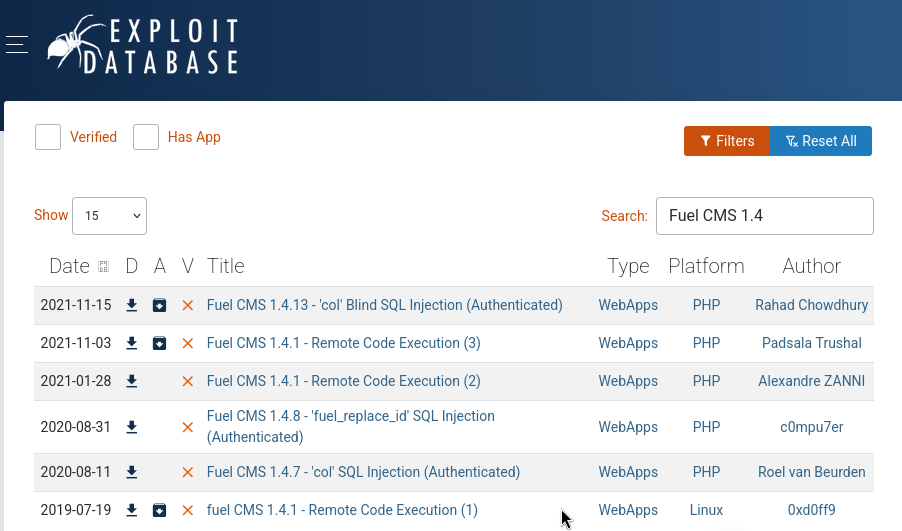Click unverified X icon on 2020-08-31 row
The image size is (902, 531).
[x=188, y=427]
